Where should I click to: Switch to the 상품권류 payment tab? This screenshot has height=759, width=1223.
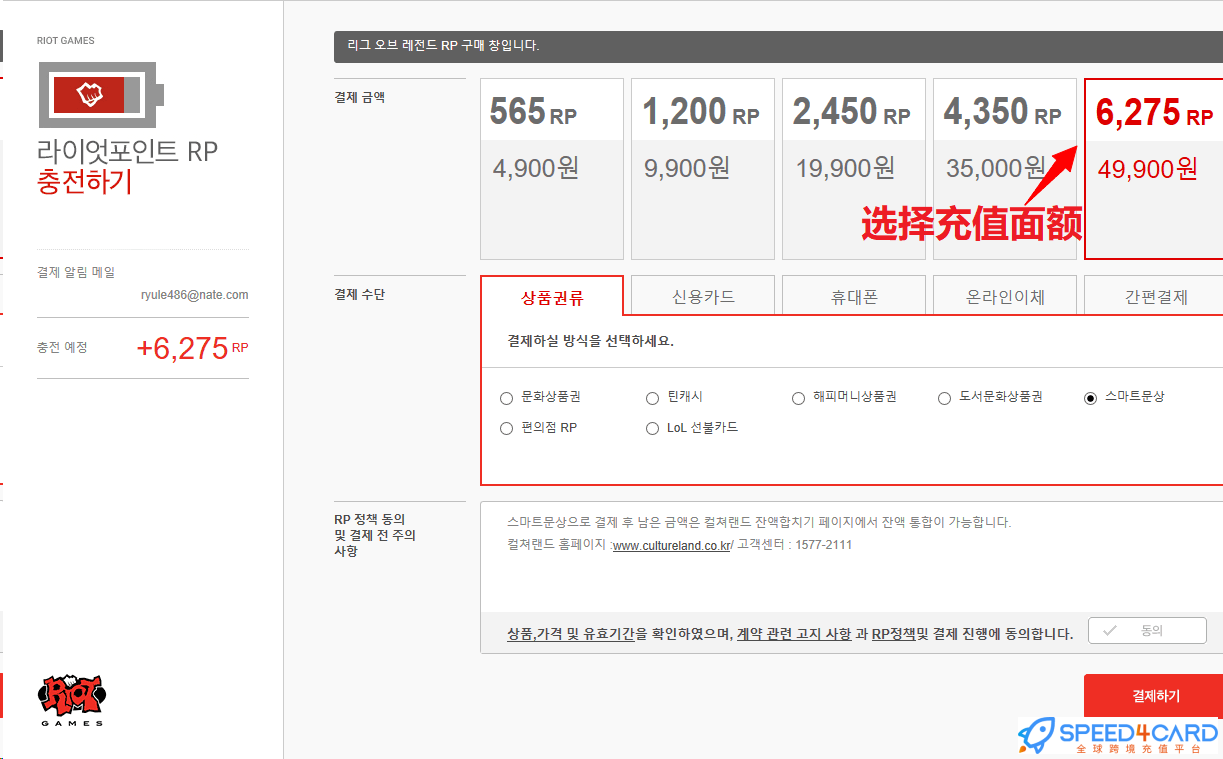click(x=552, y=296)
